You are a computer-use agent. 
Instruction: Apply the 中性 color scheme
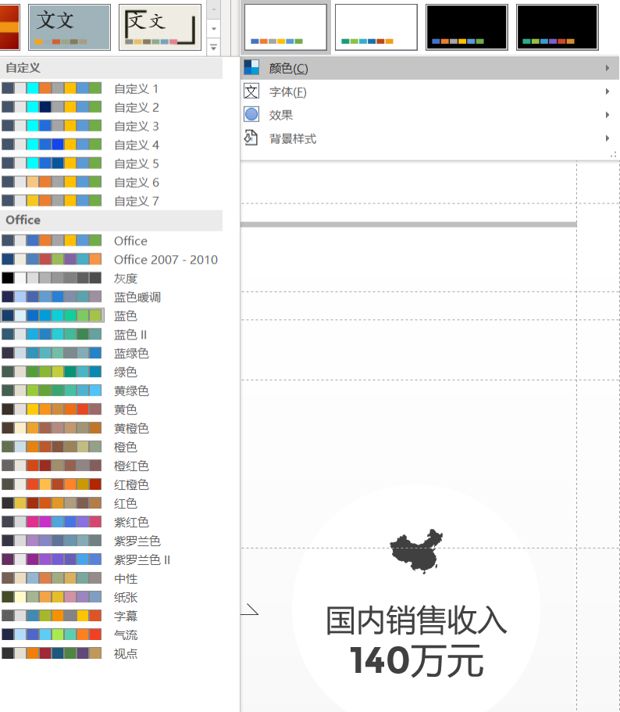tap(111, 578)
